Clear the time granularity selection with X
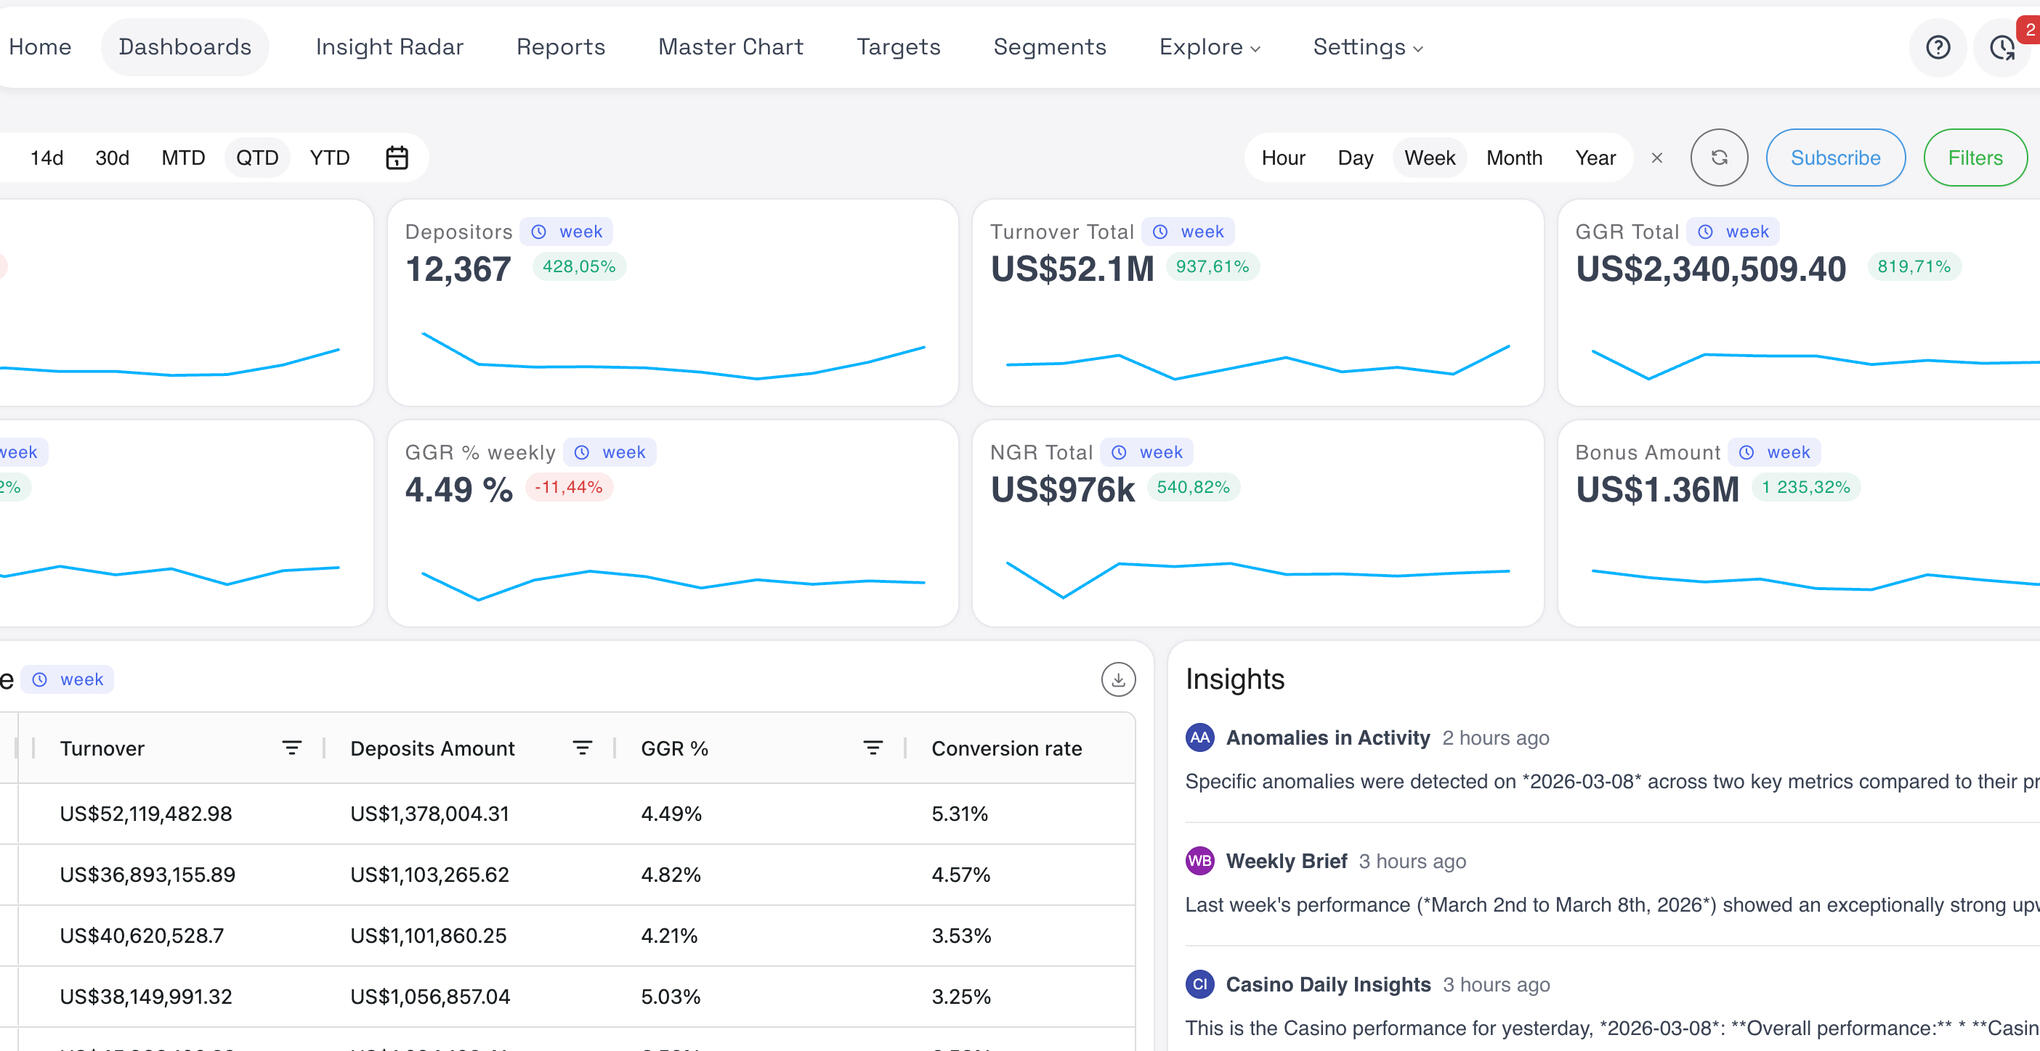This screenshot has height=1051, width=2040. tap(1657, 158)
